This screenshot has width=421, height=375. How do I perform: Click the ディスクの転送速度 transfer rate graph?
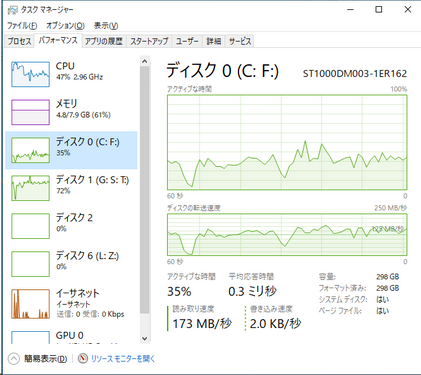pos(287,235)
